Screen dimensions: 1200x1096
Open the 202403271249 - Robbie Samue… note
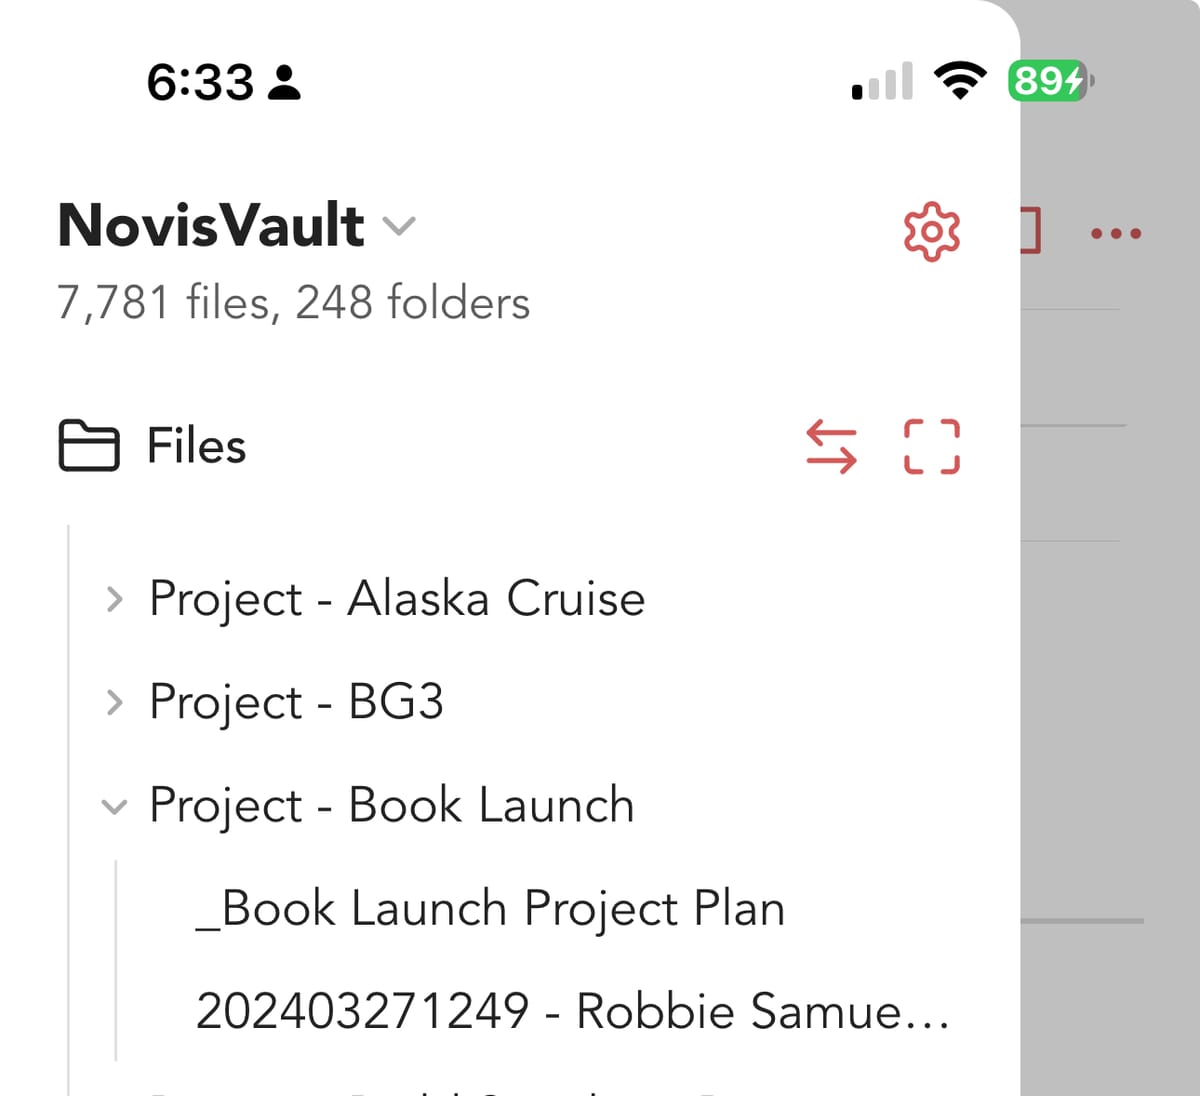click(x=572, y=1011)
